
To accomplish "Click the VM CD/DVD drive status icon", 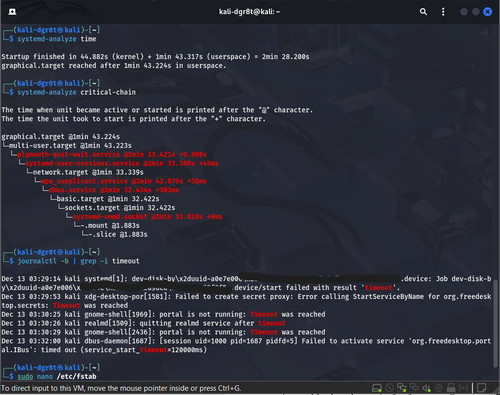I will tap(389, 388).
